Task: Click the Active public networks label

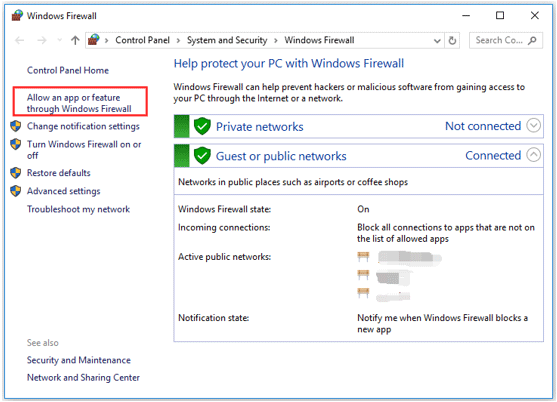Action: click(225, 257)
